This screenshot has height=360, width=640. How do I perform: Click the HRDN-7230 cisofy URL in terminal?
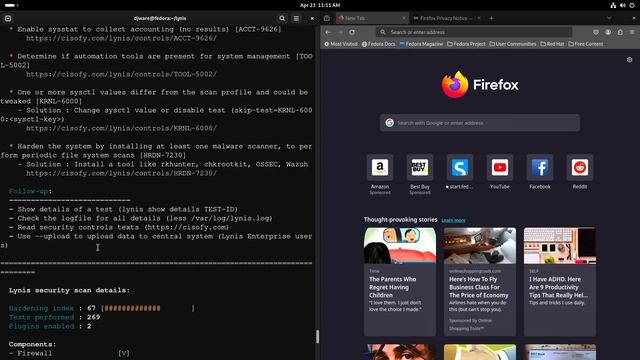tap(121, 173)
